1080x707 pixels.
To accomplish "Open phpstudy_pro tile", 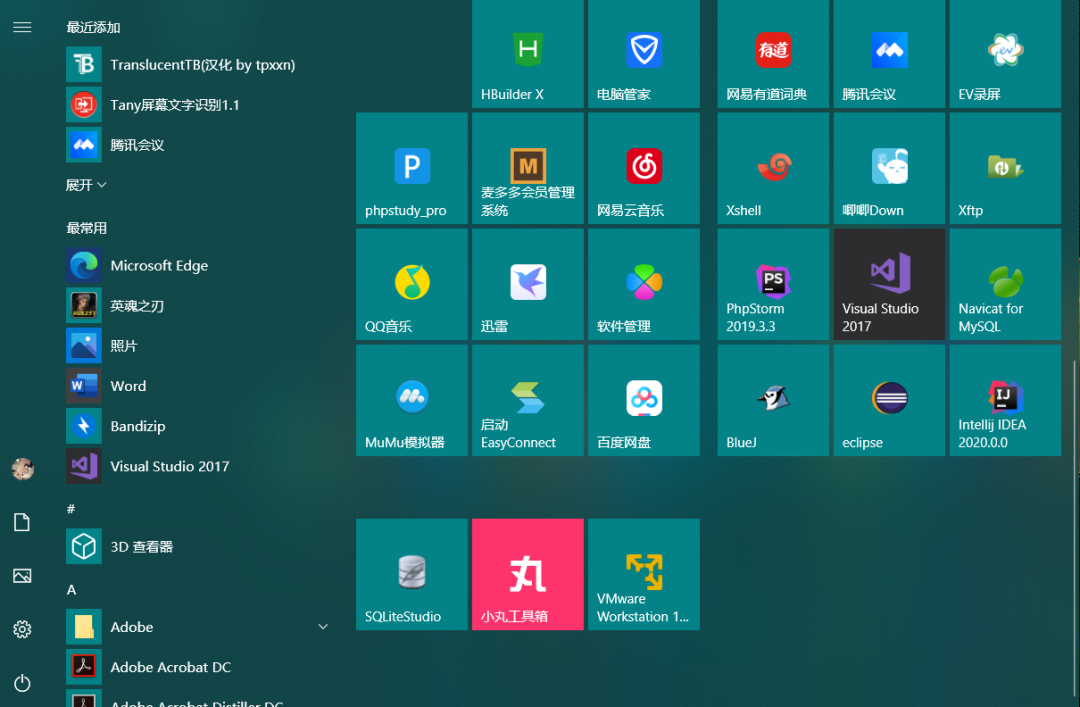I will 412,168.
